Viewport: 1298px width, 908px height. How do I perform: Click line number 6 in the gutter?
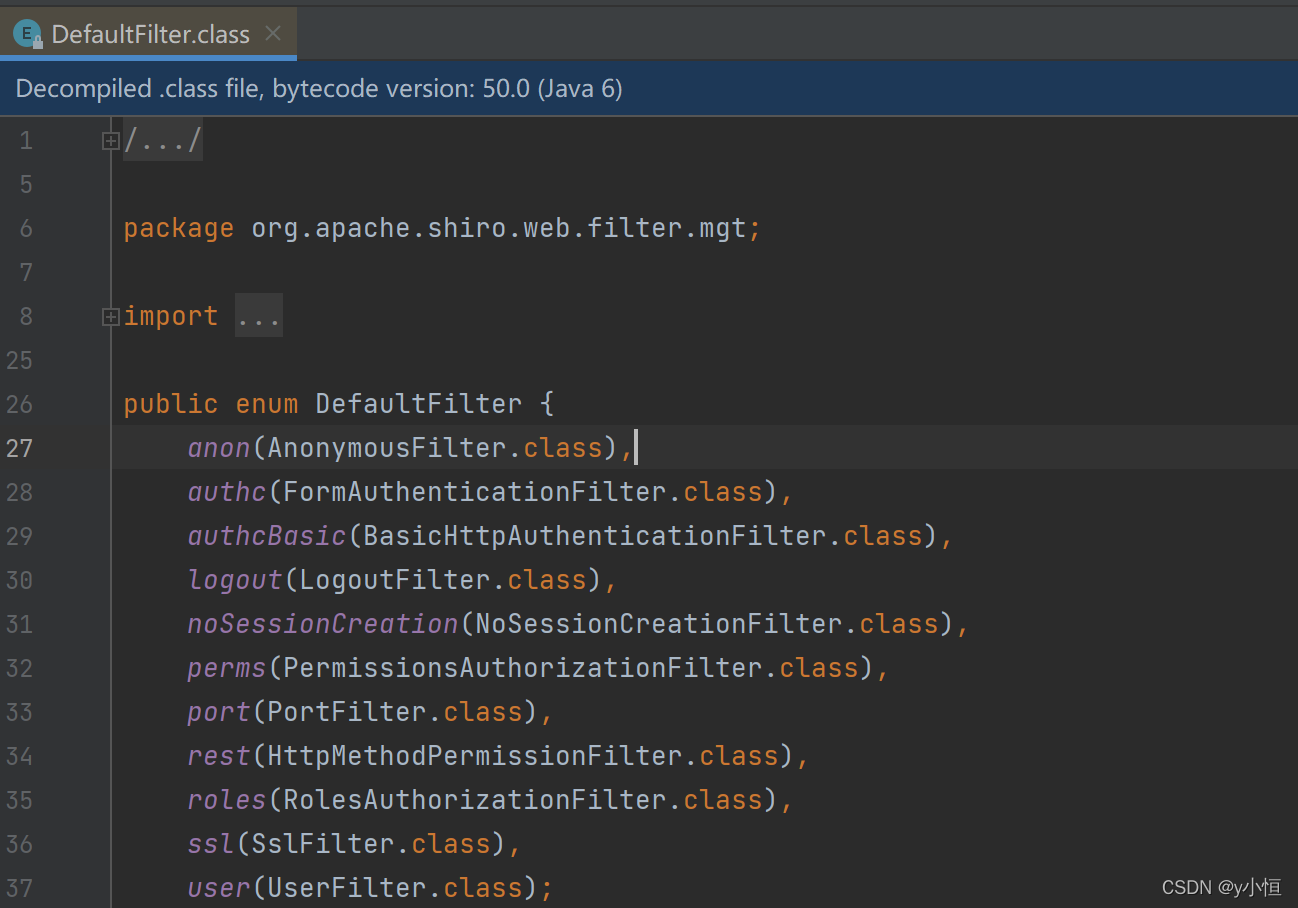[x=26, y=229]
